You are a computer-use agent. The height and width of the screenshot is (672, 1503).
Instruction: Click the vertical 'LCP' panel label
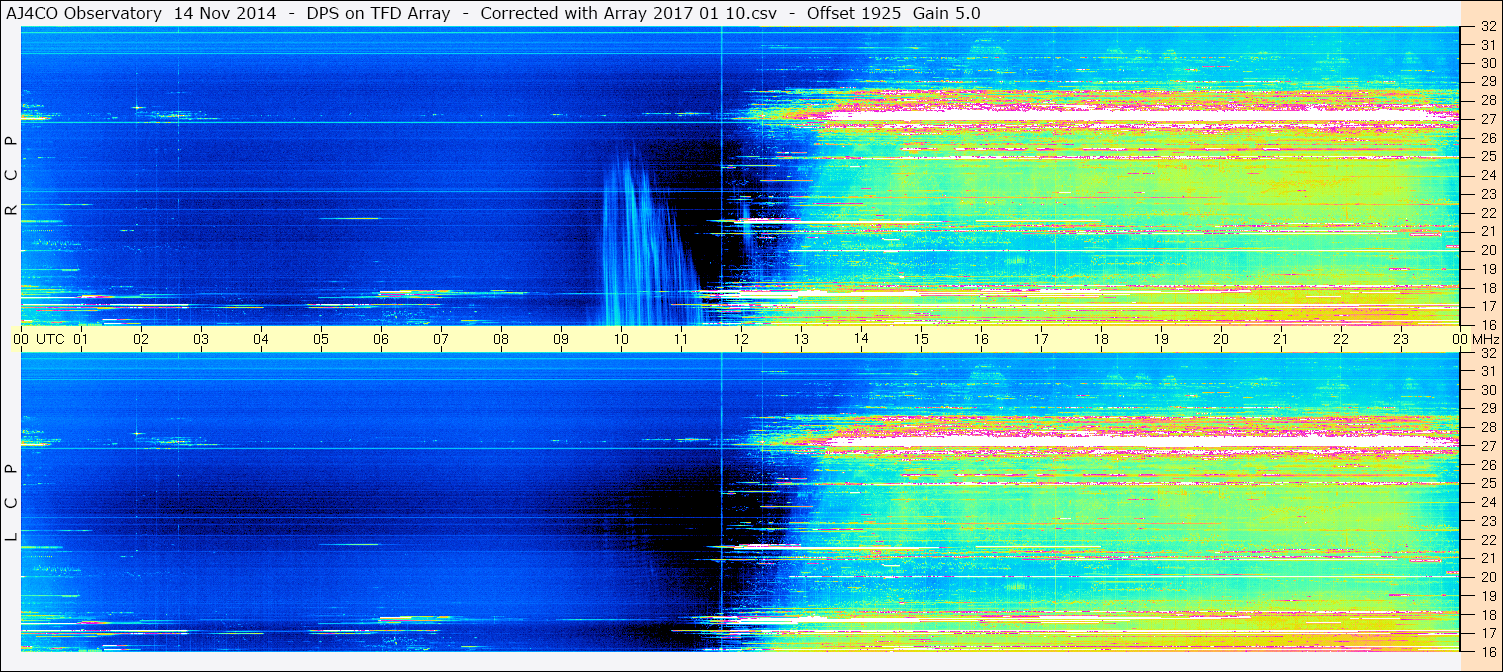[11, 503]
